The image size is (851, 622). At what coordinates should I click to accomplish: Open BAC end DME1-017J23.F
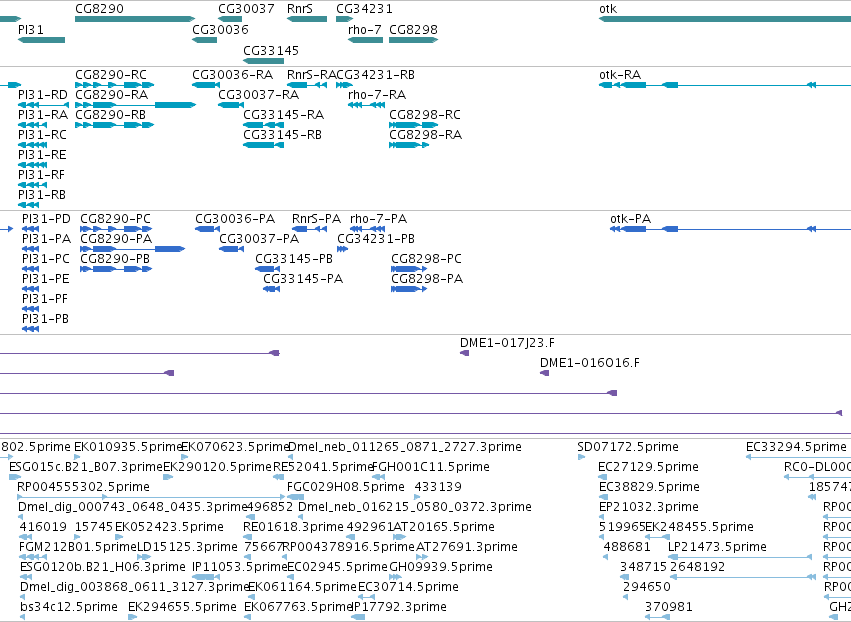coord(507,343)
